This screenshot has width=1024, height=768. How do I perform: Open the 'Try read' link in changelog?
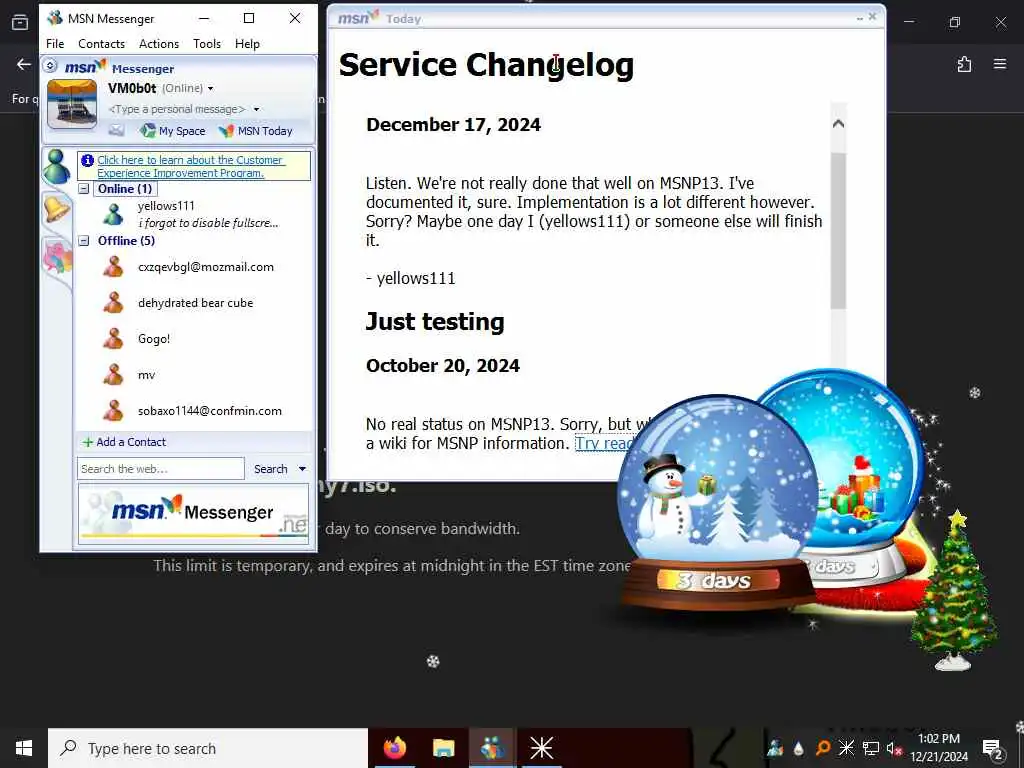[603, 443]
